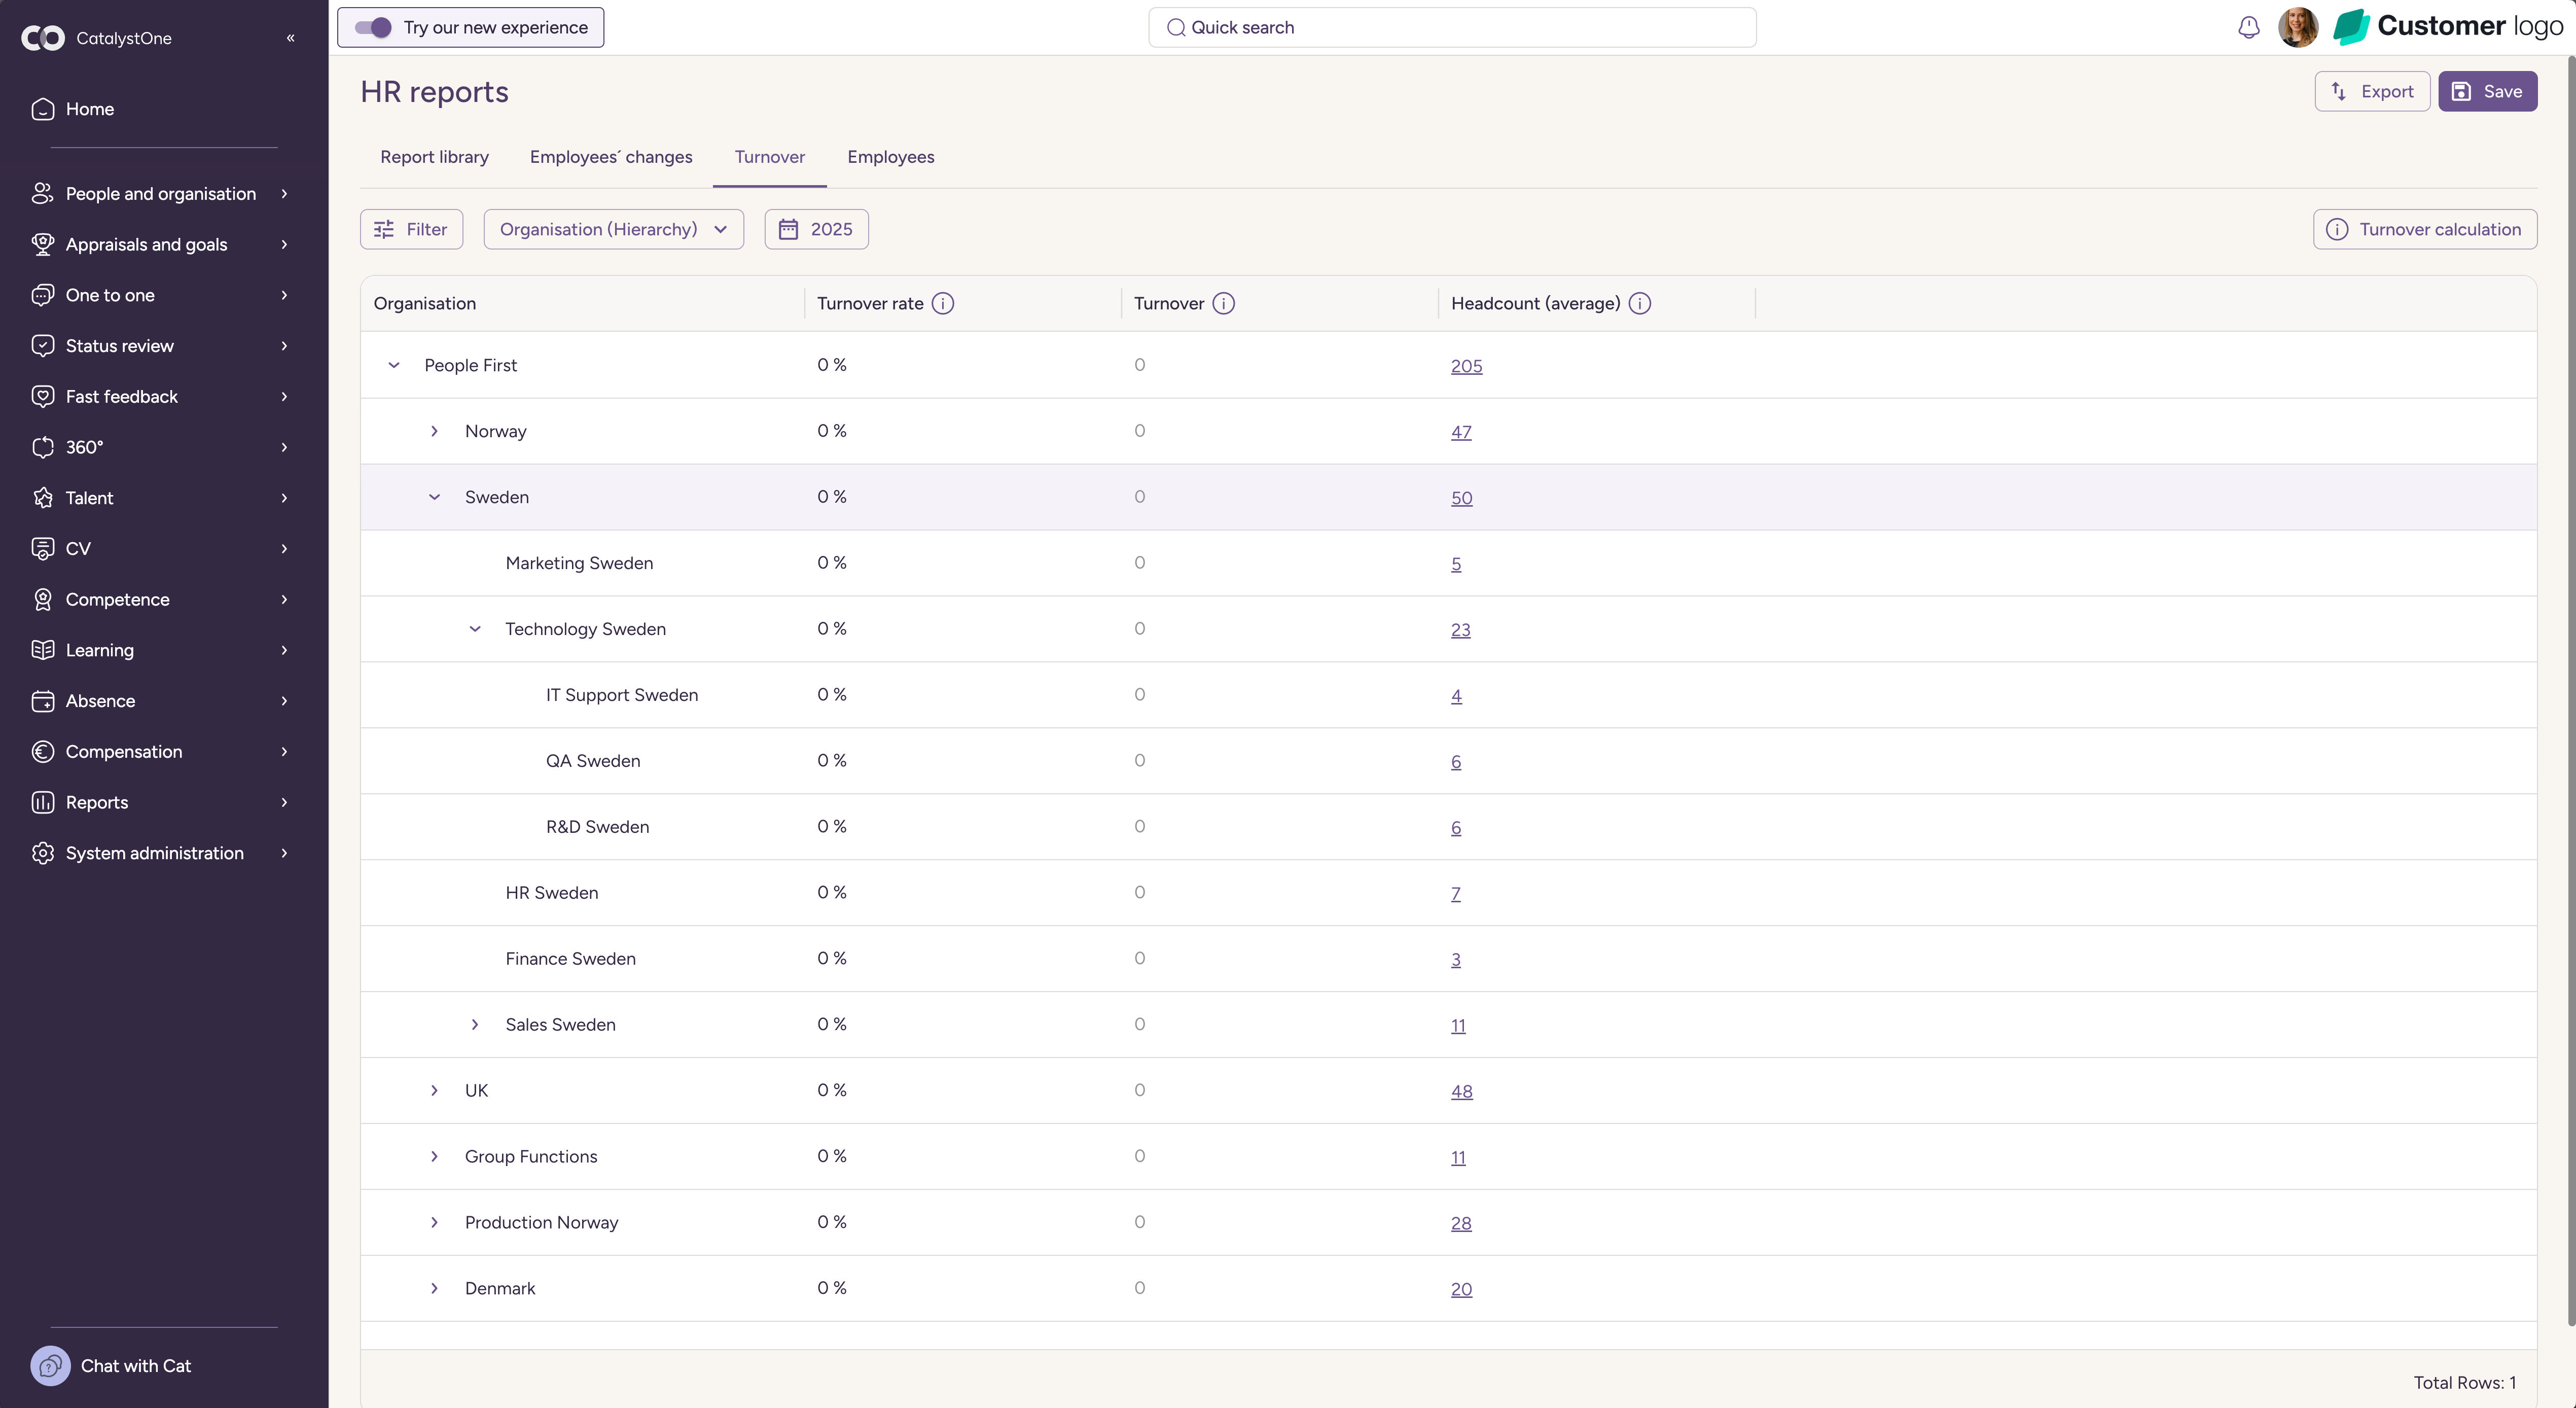Viewport: 2576px width, 1408px height.
Task: Click the Quick search field
Action: (x=1452, y=27)
